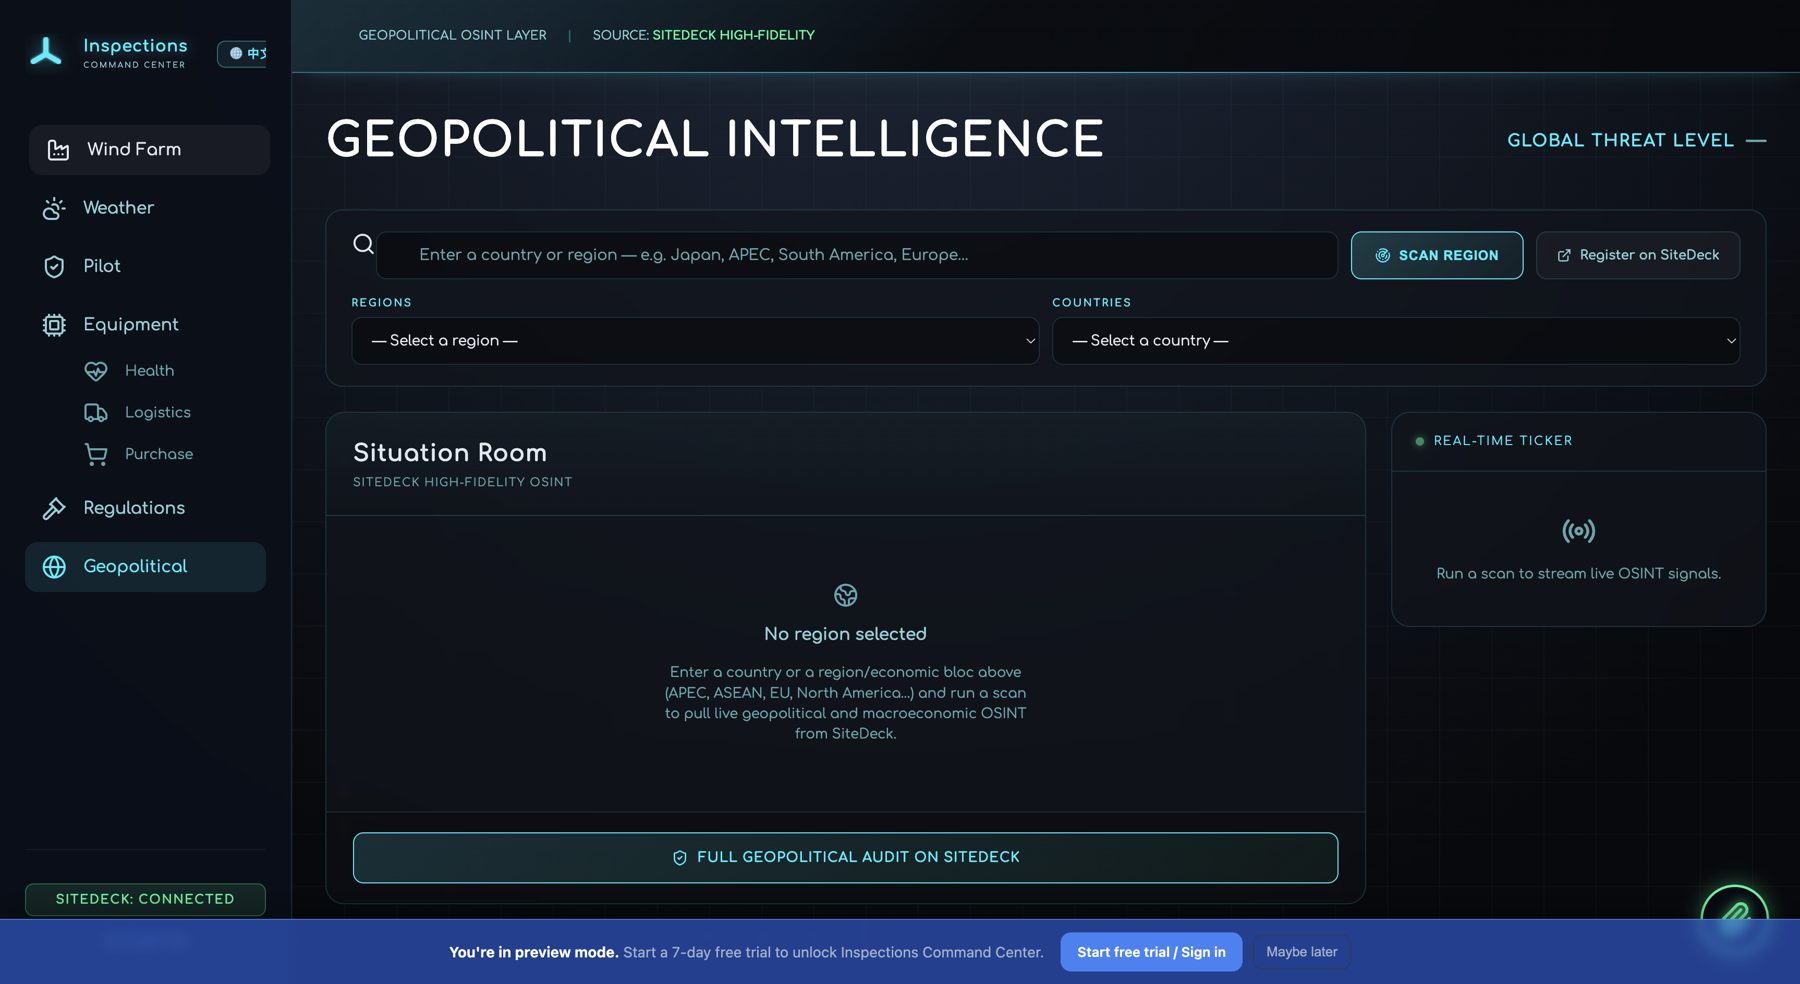Click the Scan Region button
The image size is (1800, 984).
pyautogui.click(x=1437, y=255)
